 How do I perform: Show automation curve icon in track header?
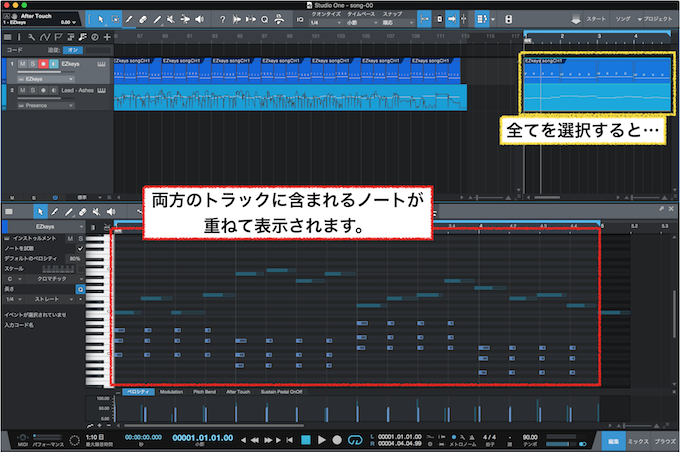tap(45, 37)
